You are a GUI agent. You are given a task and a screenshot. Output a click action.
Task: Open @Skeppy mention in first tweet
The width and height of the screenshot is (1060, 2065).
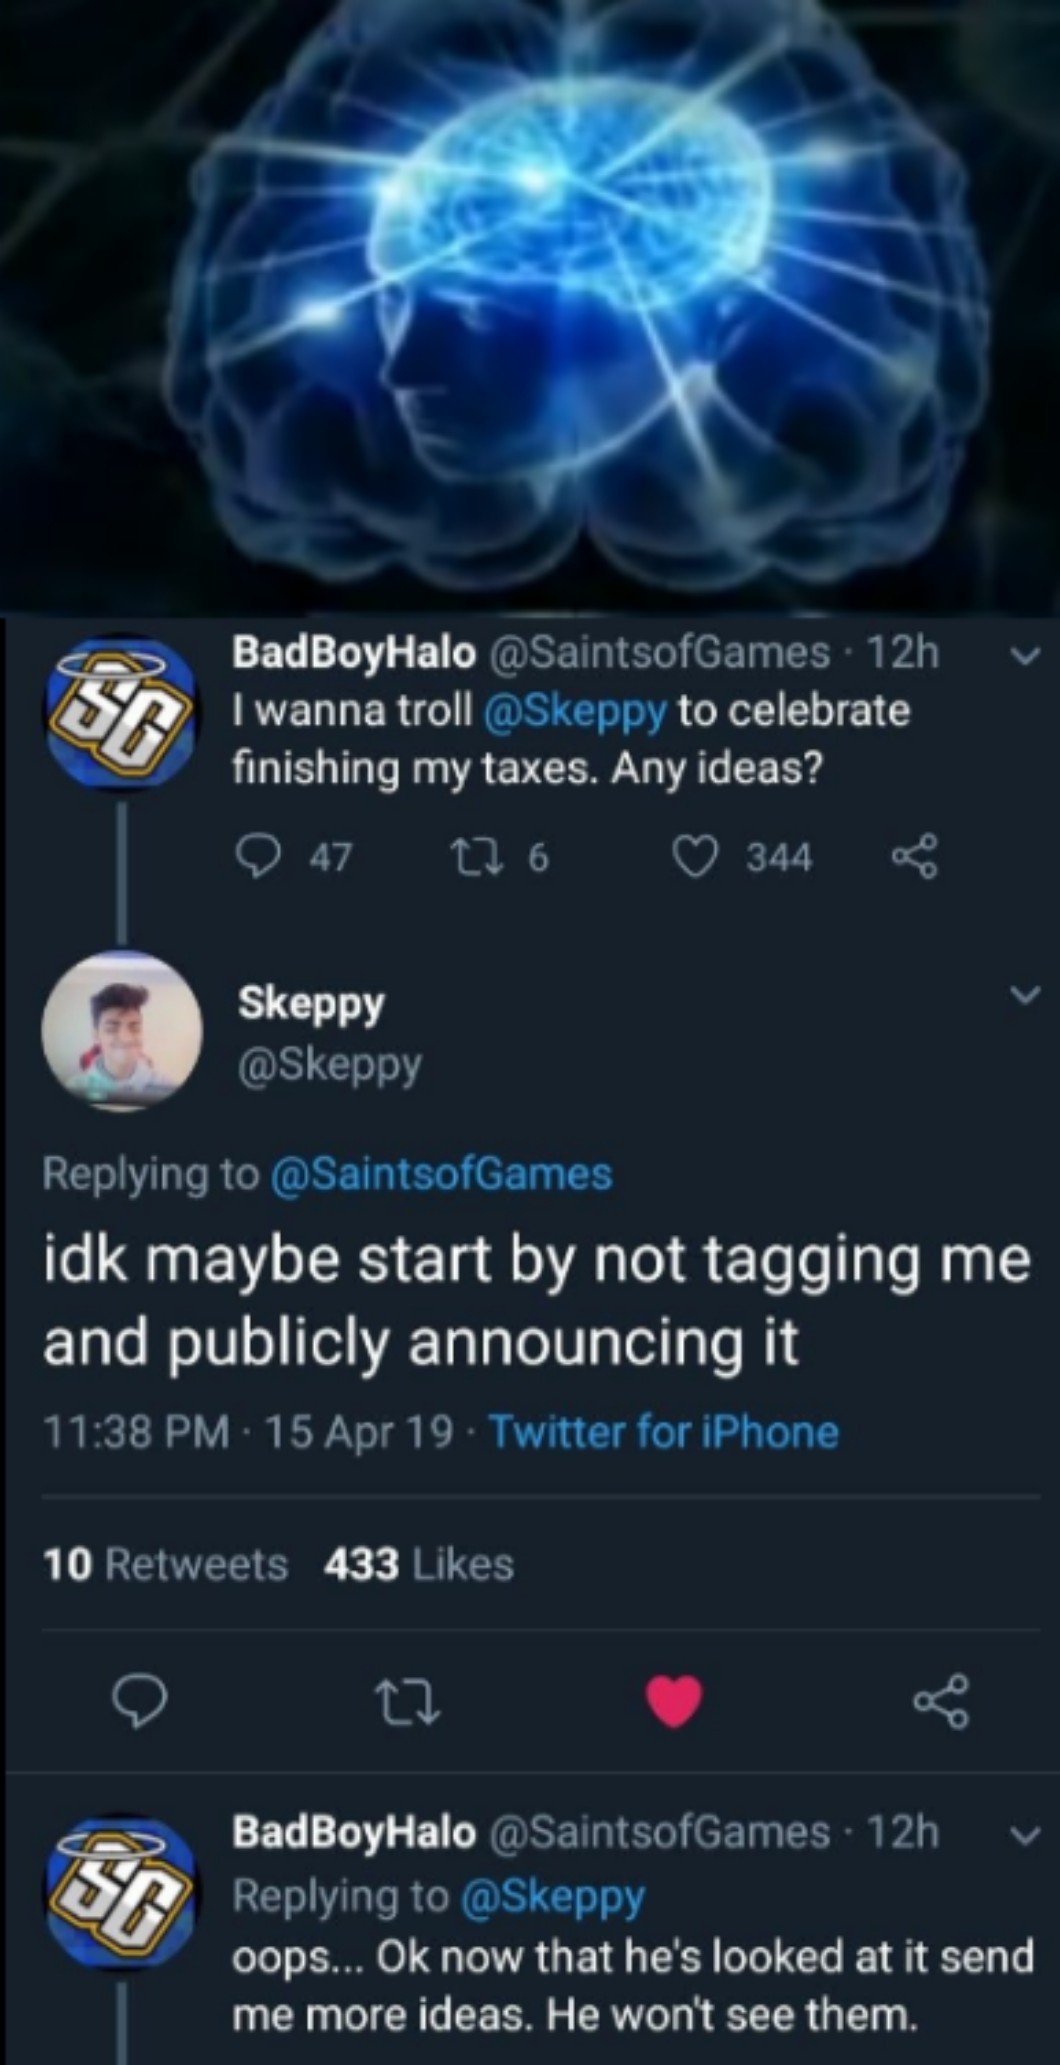(x=574, y=711)
